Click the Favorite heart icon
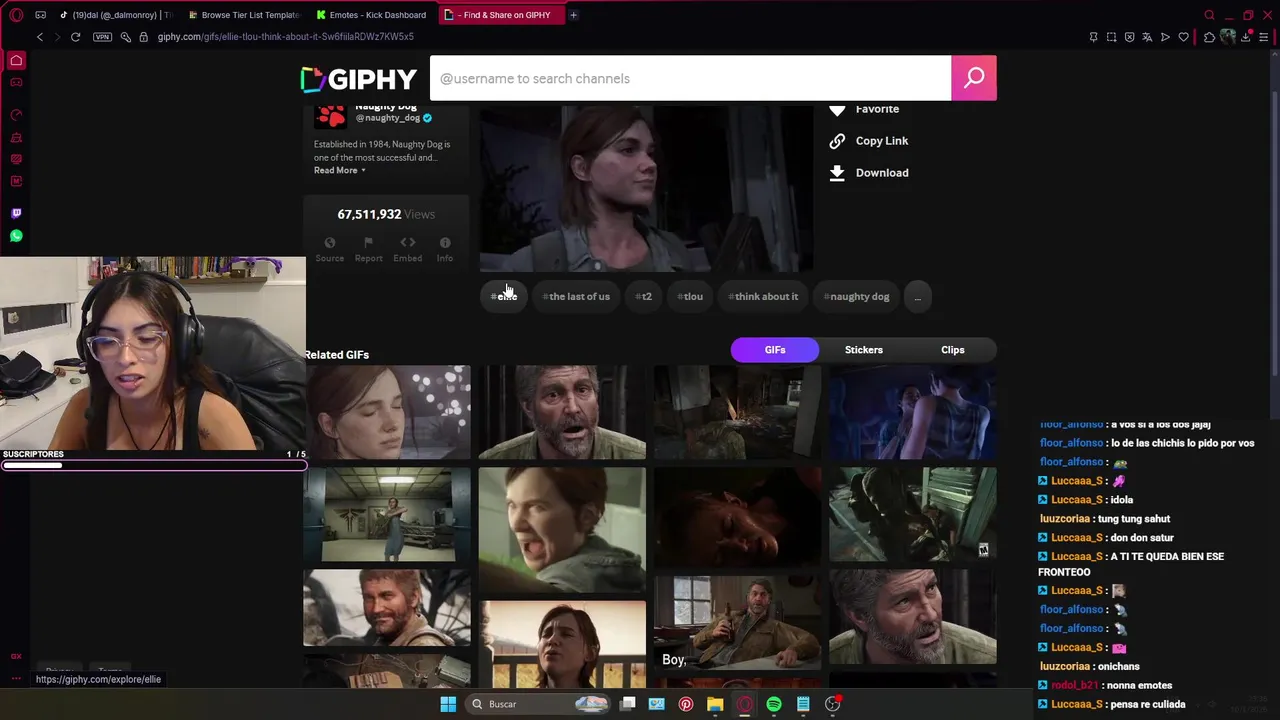Image resolution: width=1280 pixels, height=720 pixels. [837, 109]
